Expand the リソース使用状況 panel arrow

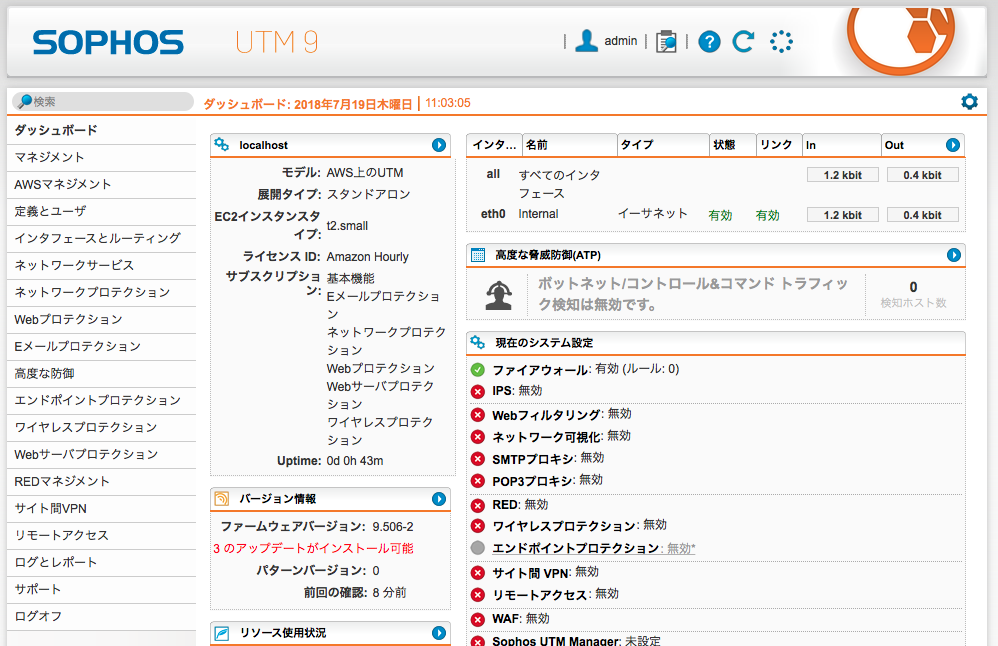(439, 633)
